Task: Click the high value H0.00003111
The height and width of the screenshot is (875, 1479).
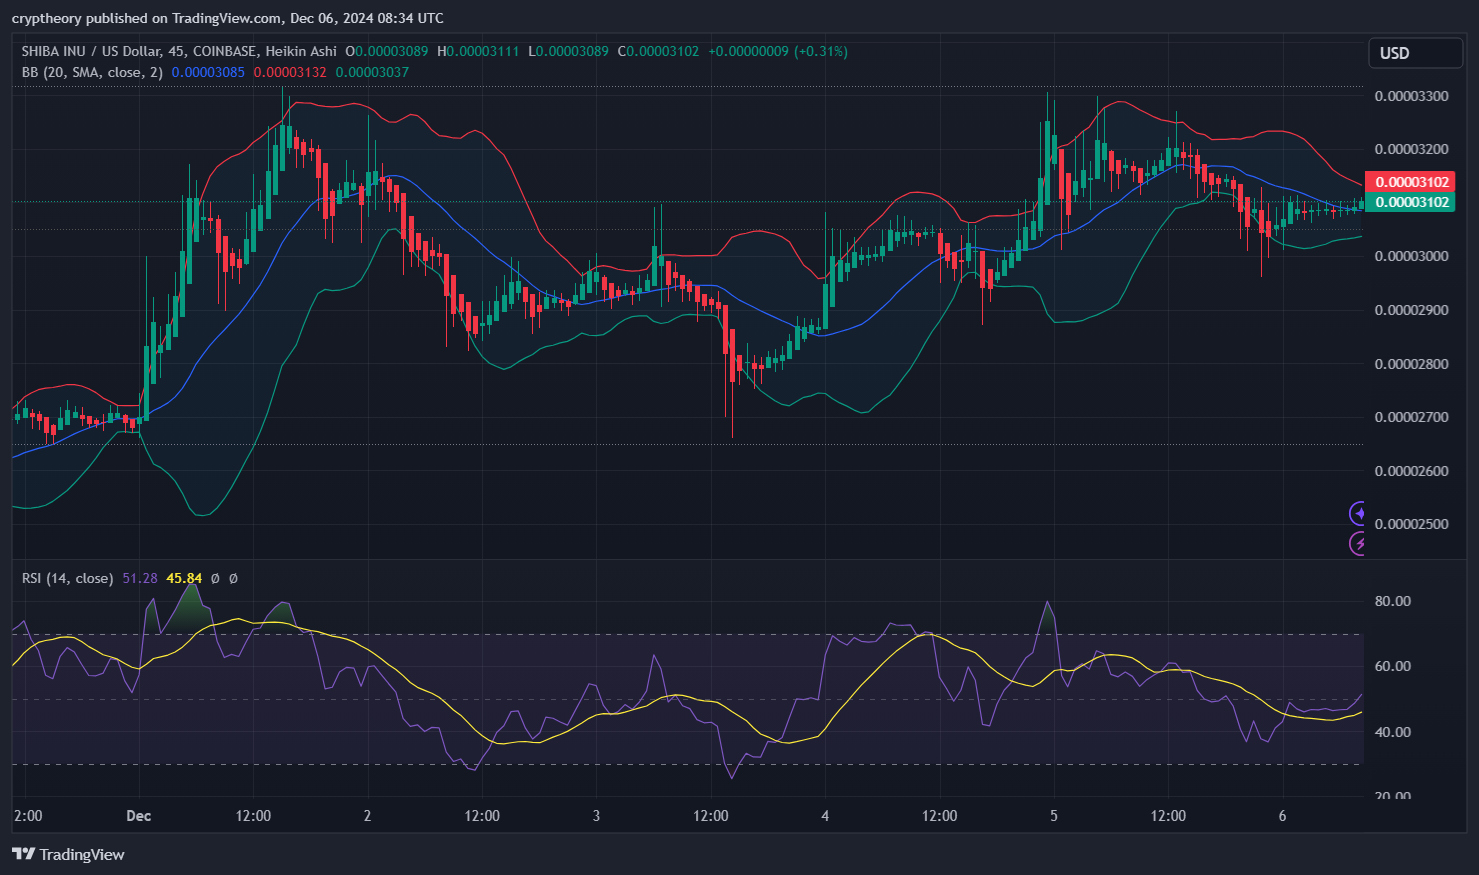Action: (x=478, y=51)
